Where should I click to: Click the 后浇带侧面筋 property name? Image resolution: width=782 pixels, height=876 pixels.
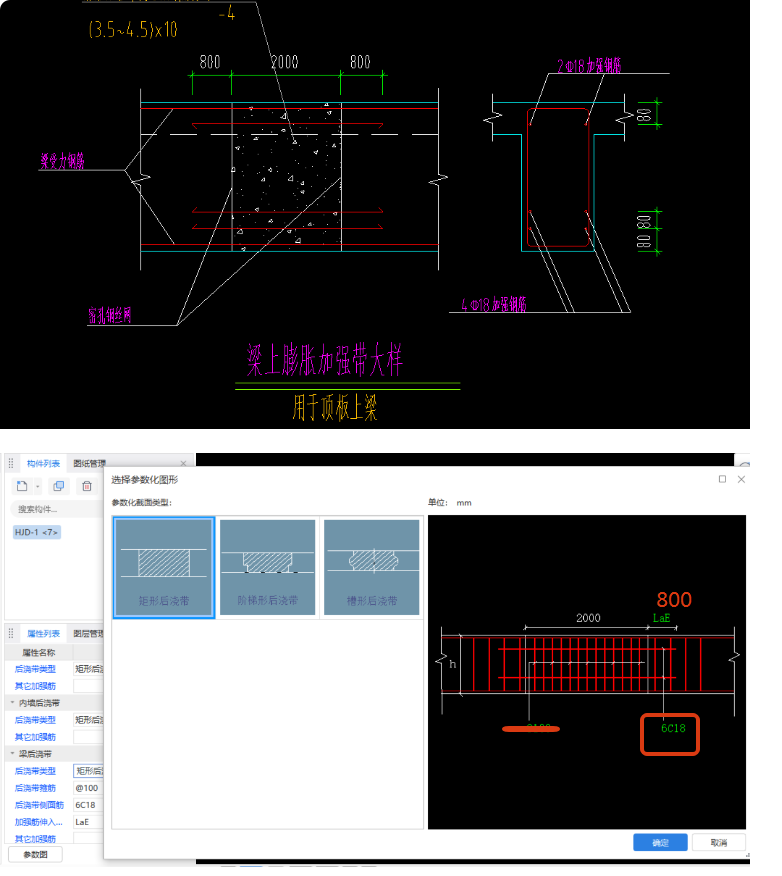39,804
